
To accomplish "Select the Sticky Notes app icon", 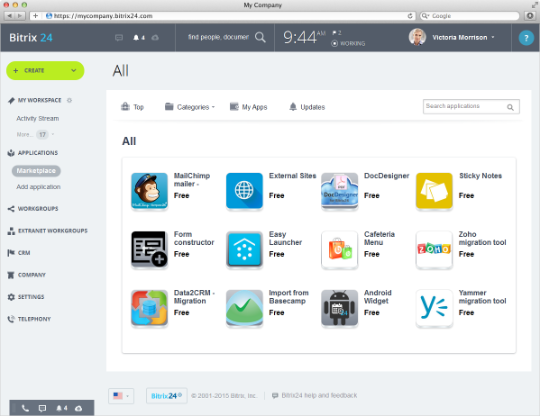I will click(x=434, y=191).
